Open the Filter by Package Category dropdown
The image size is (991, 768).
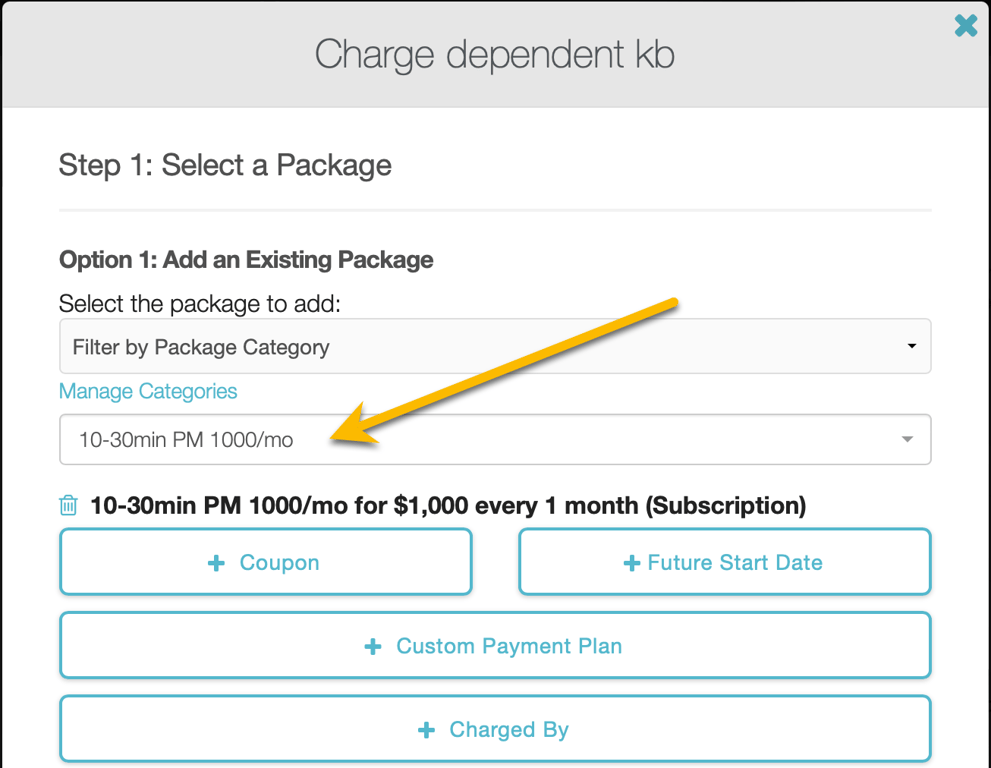pyautogui.click(x=495, y=345)
